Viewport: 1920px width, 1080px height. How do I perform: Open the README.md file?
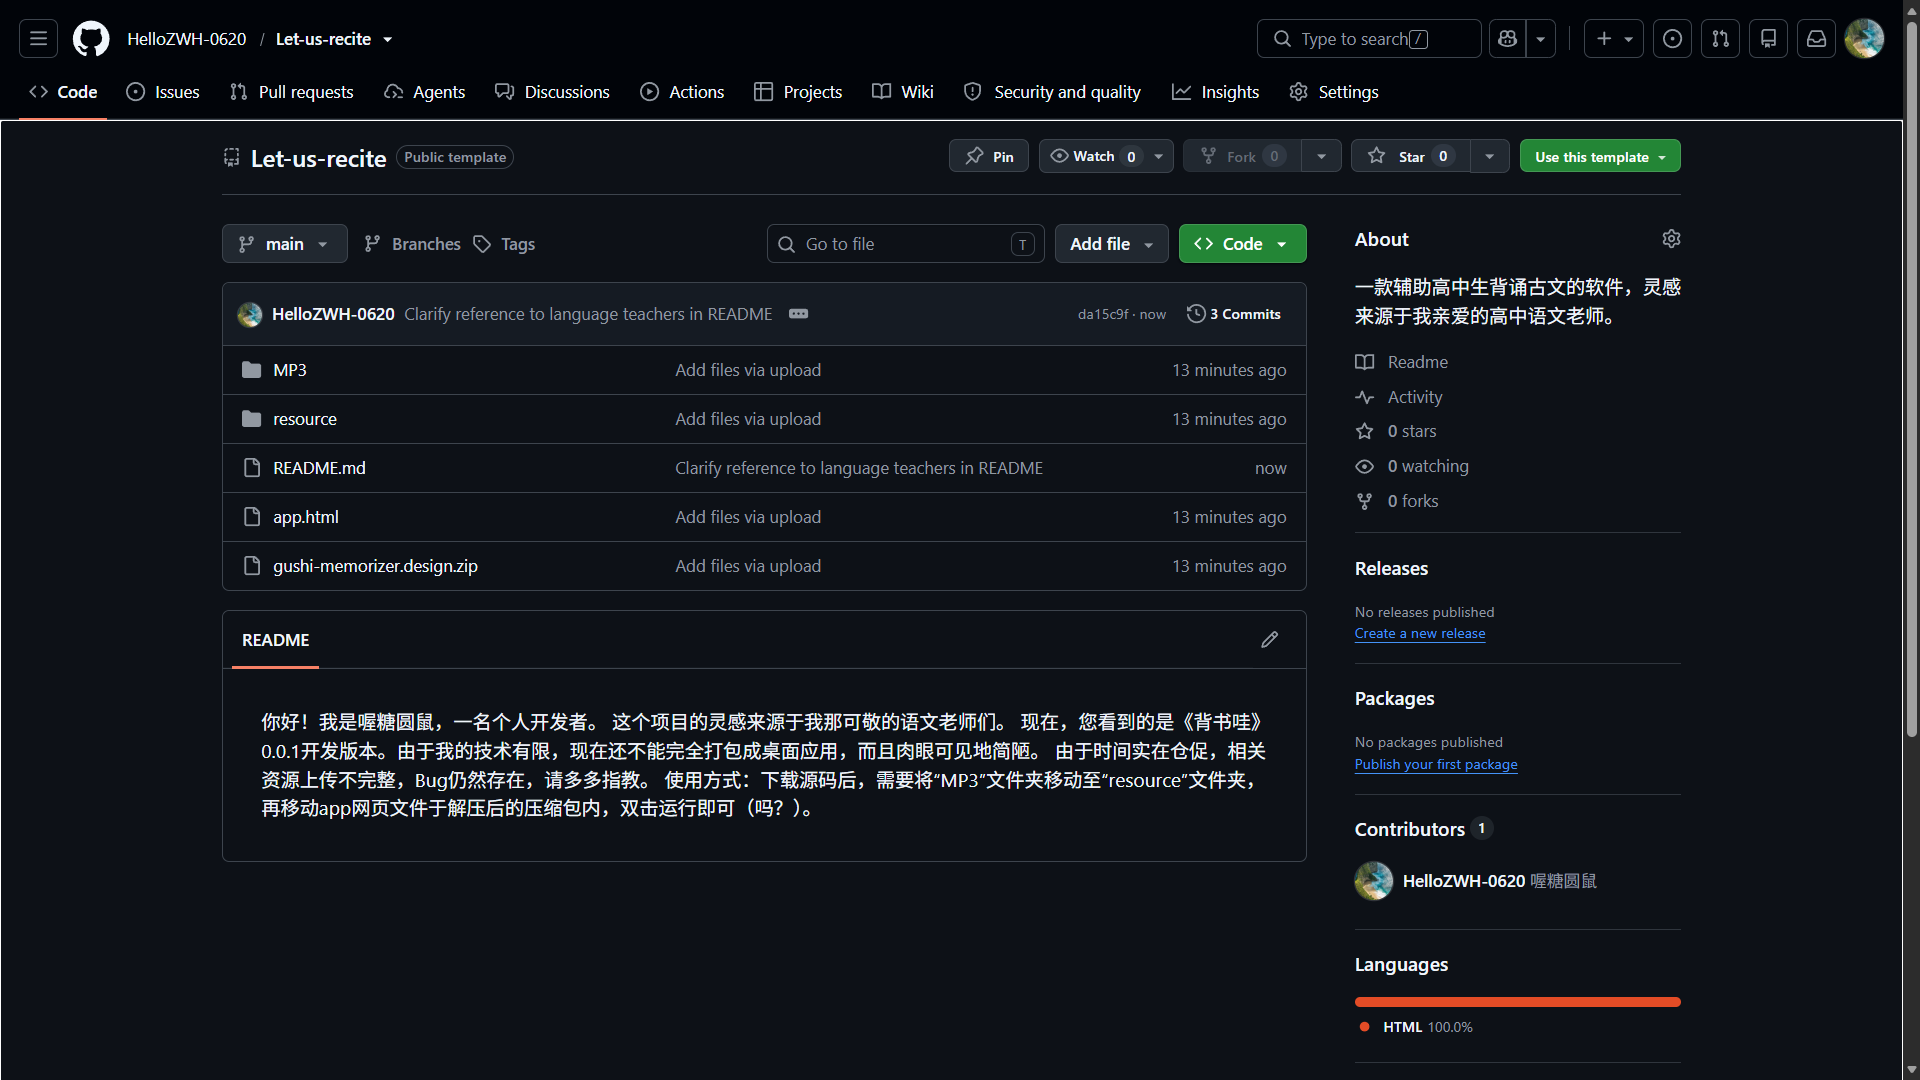pos(319,468)
